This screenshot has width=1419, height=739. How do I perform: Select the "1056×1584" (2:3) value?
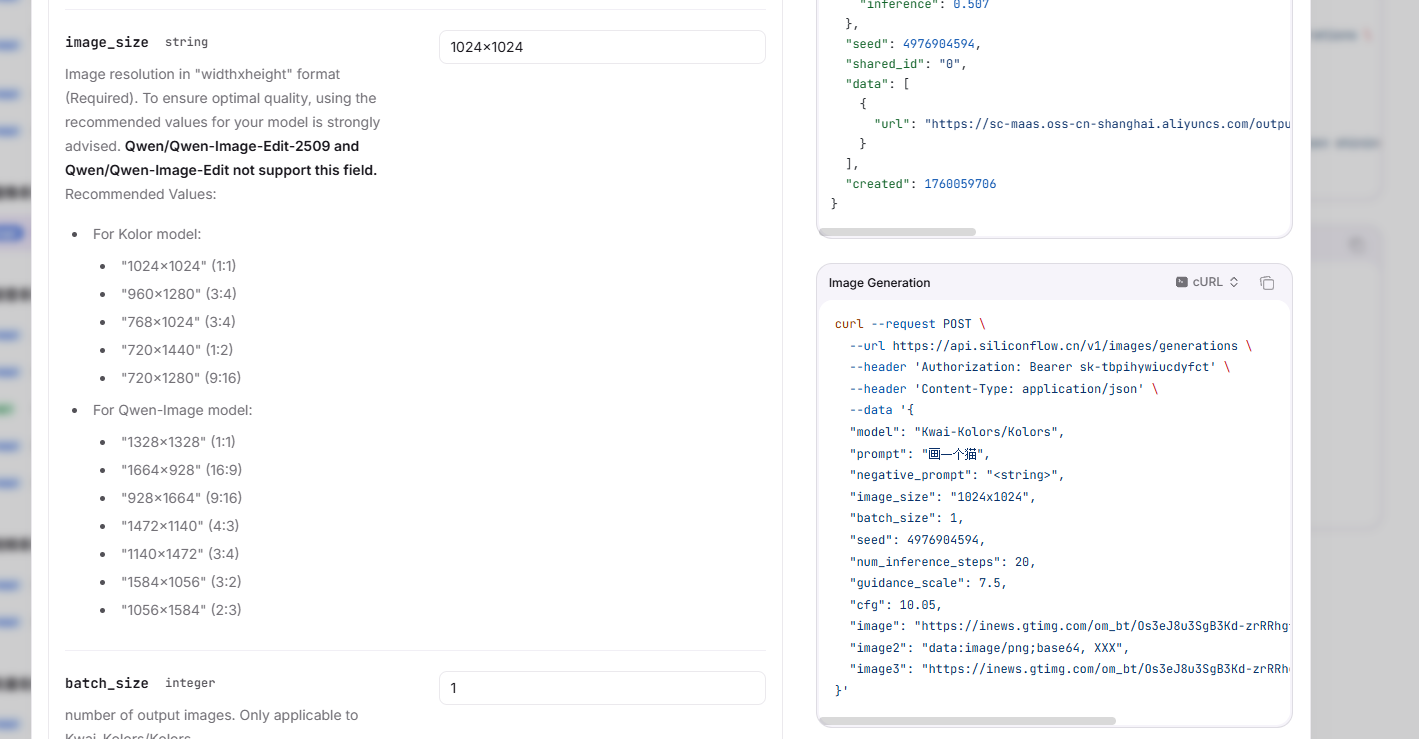(x=181, y=610)
